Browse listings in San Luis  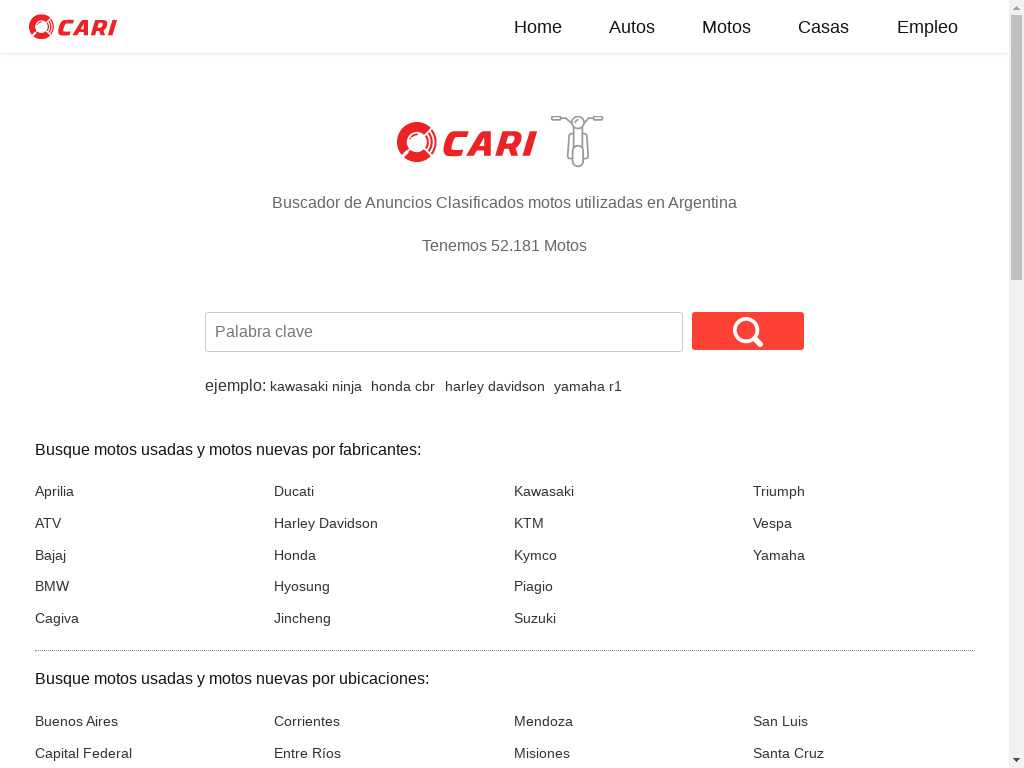click(780, 721)
